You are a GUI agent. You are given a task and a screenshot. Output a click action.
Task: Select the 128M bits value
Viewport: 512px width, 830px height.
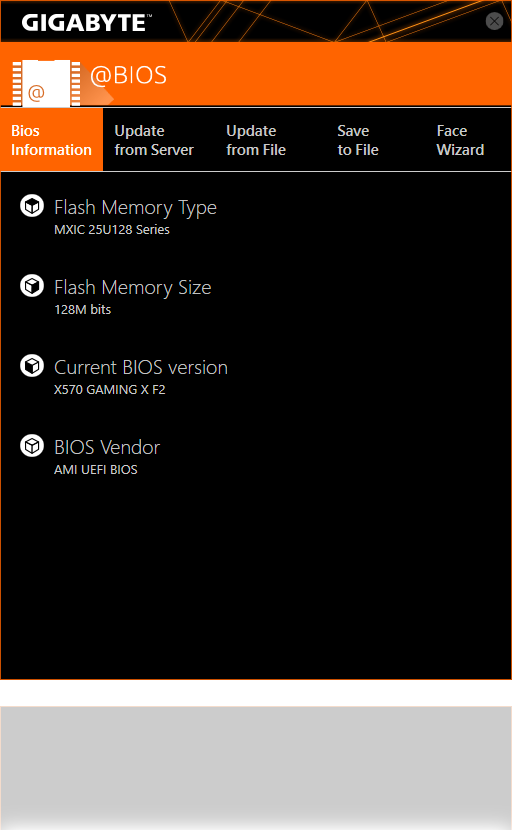tap(83, 310)
